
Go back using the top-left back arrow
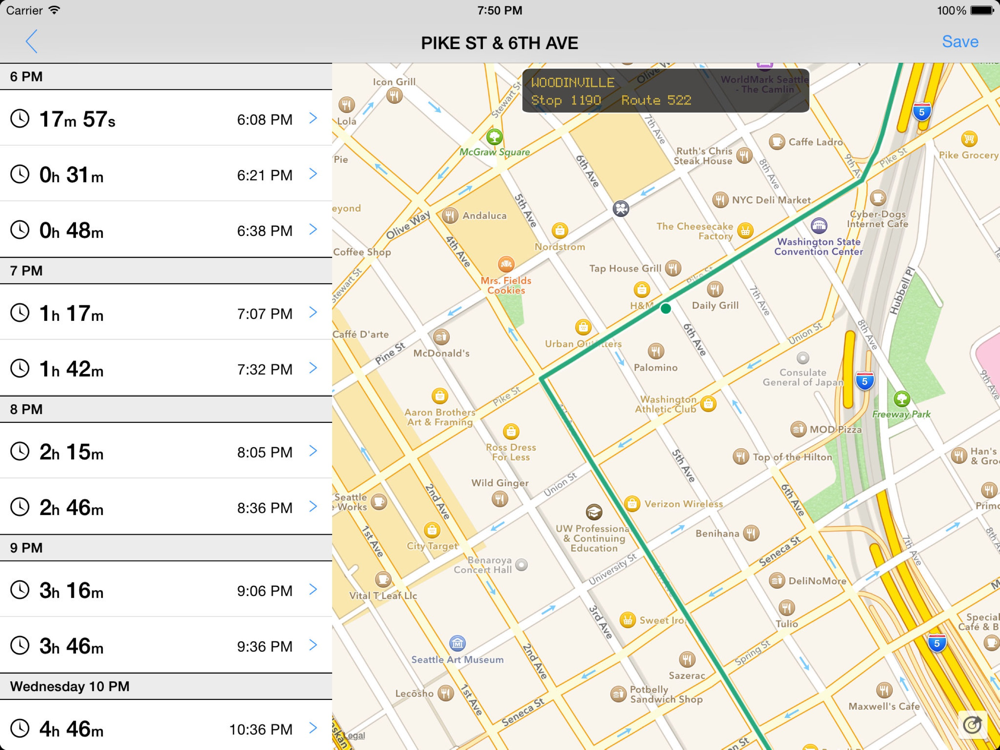[31, 42]
